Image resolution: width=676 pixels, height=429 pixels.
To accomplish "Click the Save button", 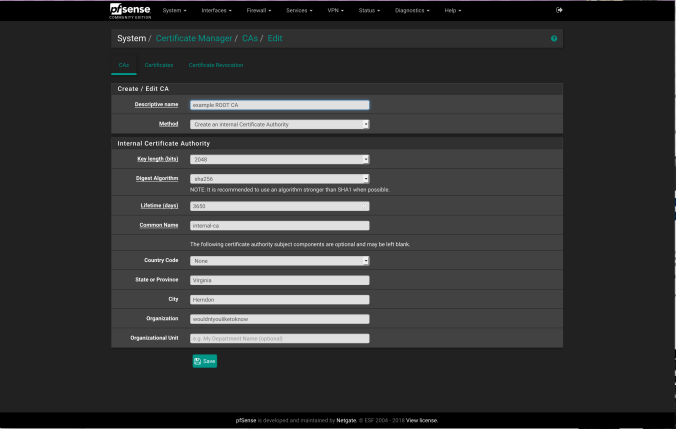I will [x=204, y=360].
